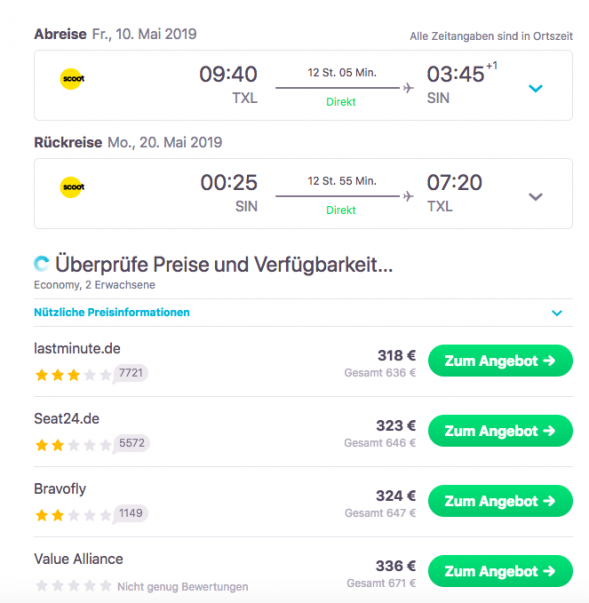Click the 7721 reviews bubble for lastminute.de
The height and width of the screenshot is (603, 589).
pos(131,373)
